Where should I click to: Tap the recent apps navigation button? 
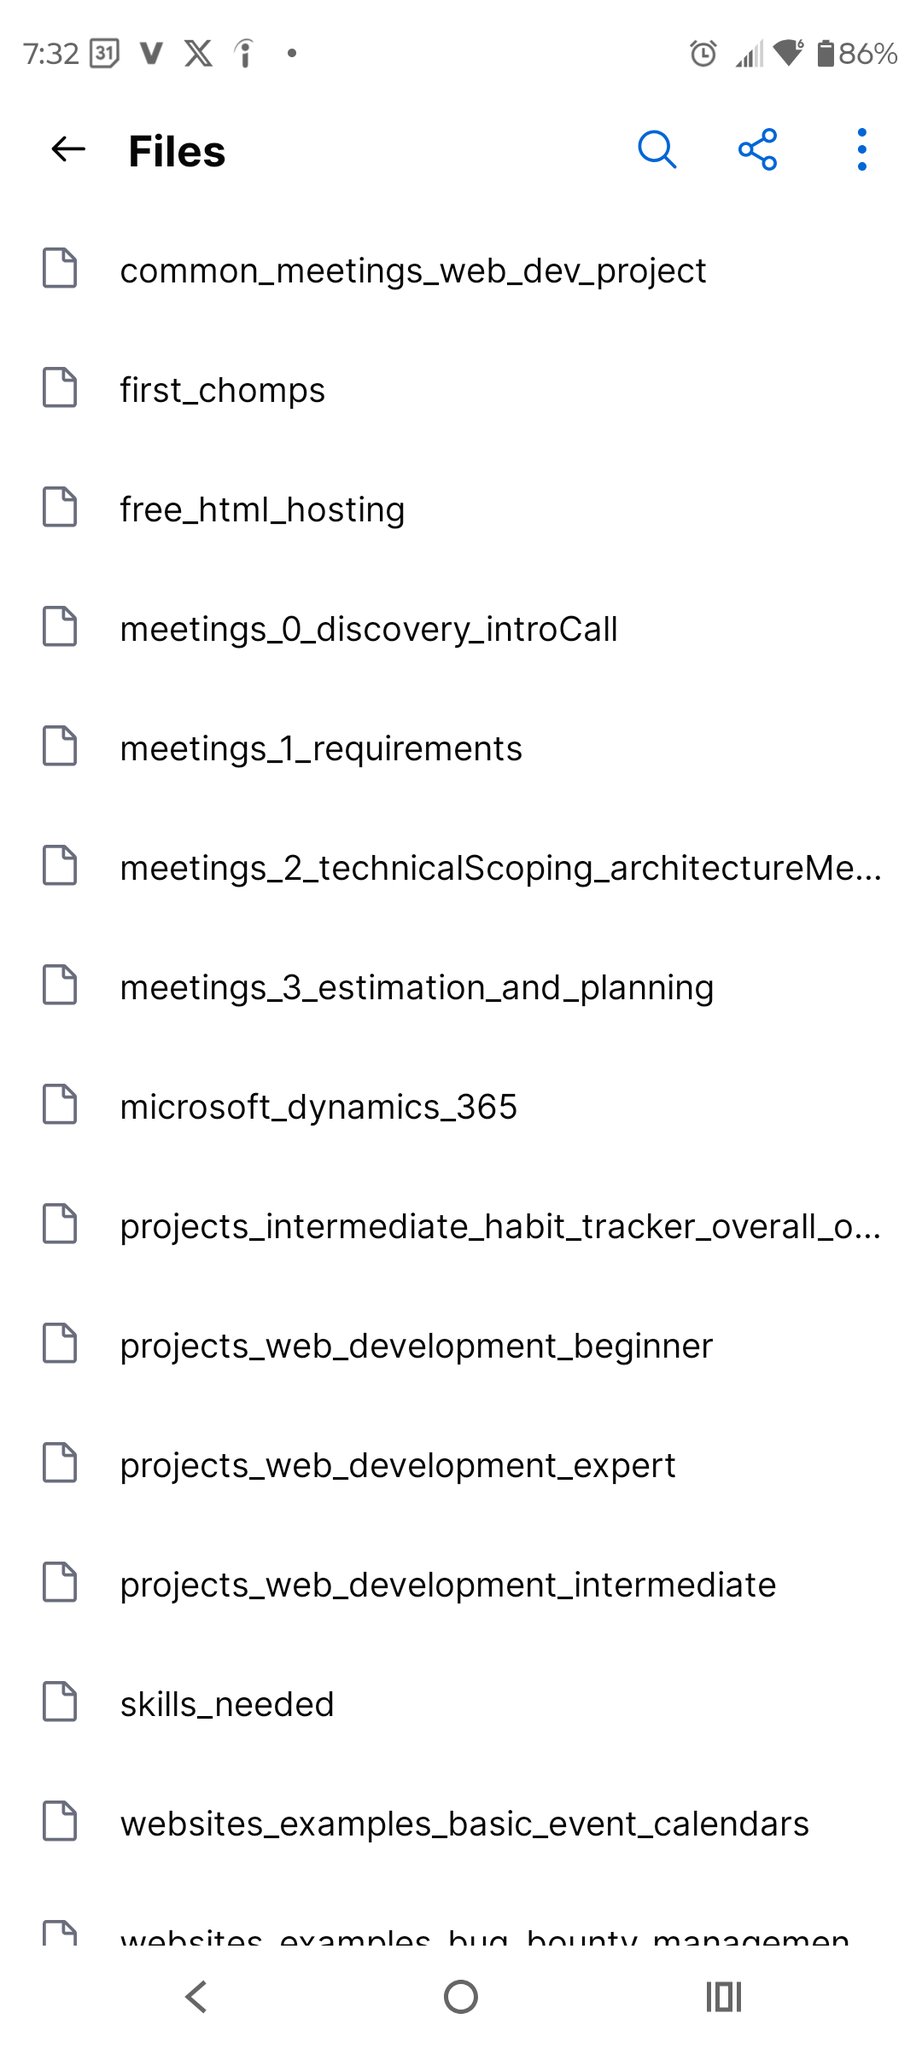723,1997
